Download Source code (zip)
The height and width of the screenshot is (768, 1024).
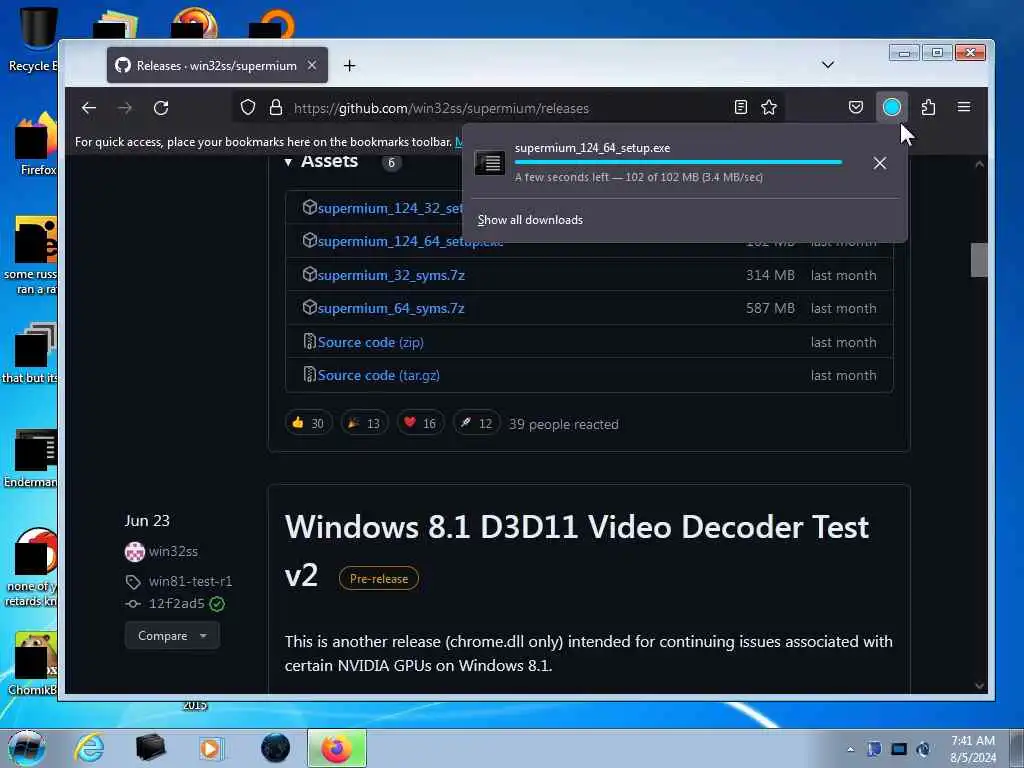coord(370,342)
